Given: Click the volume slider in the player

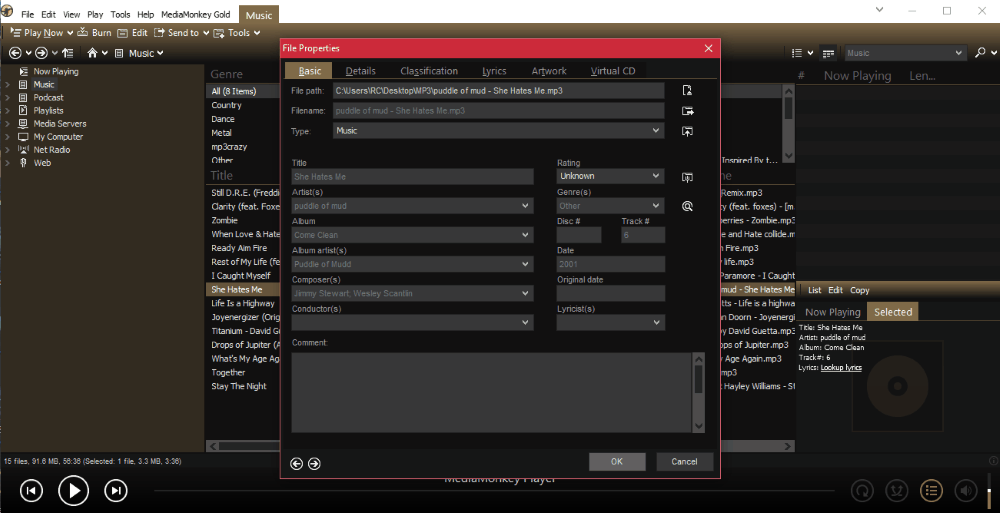Looking at the screenshot, I should [x=990, y=489].
